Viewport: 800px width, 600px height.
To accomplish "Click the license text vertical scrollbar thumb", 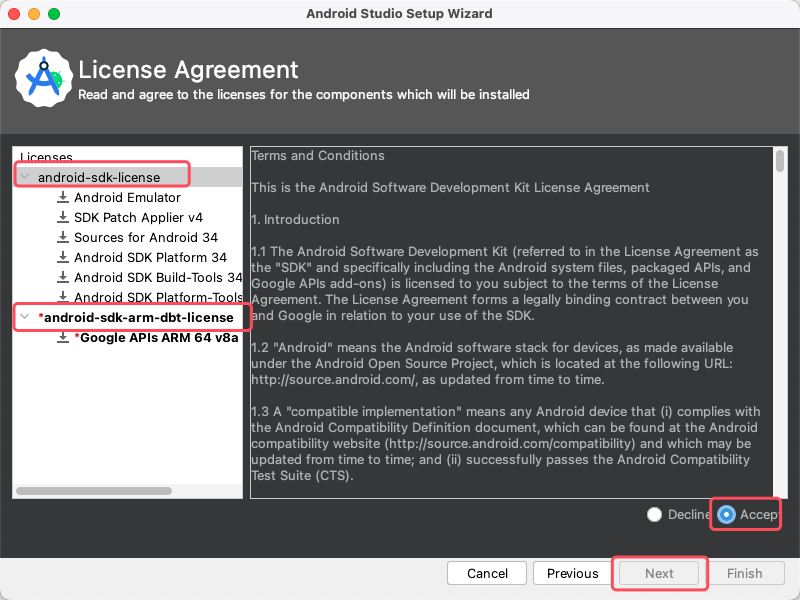I will click(x=780, y=161).
